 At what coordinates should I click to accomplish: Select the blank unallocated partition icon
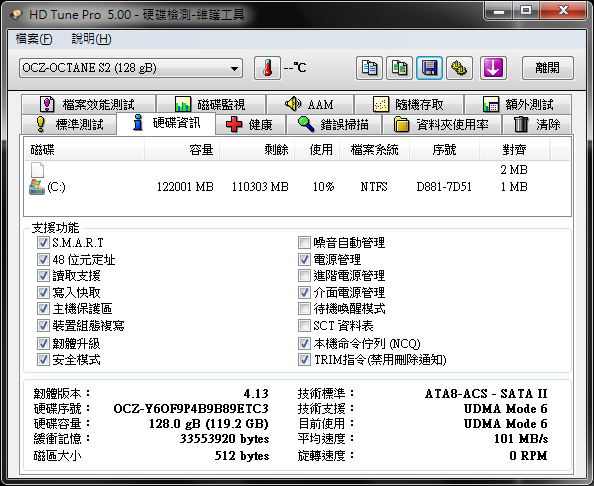(x=37, y=170)
